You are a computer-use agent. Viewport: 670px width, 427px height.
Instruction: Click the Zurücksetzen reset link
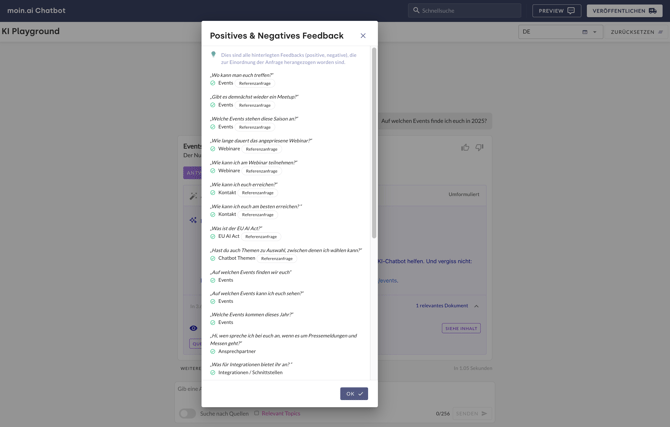tap(636, 32)
